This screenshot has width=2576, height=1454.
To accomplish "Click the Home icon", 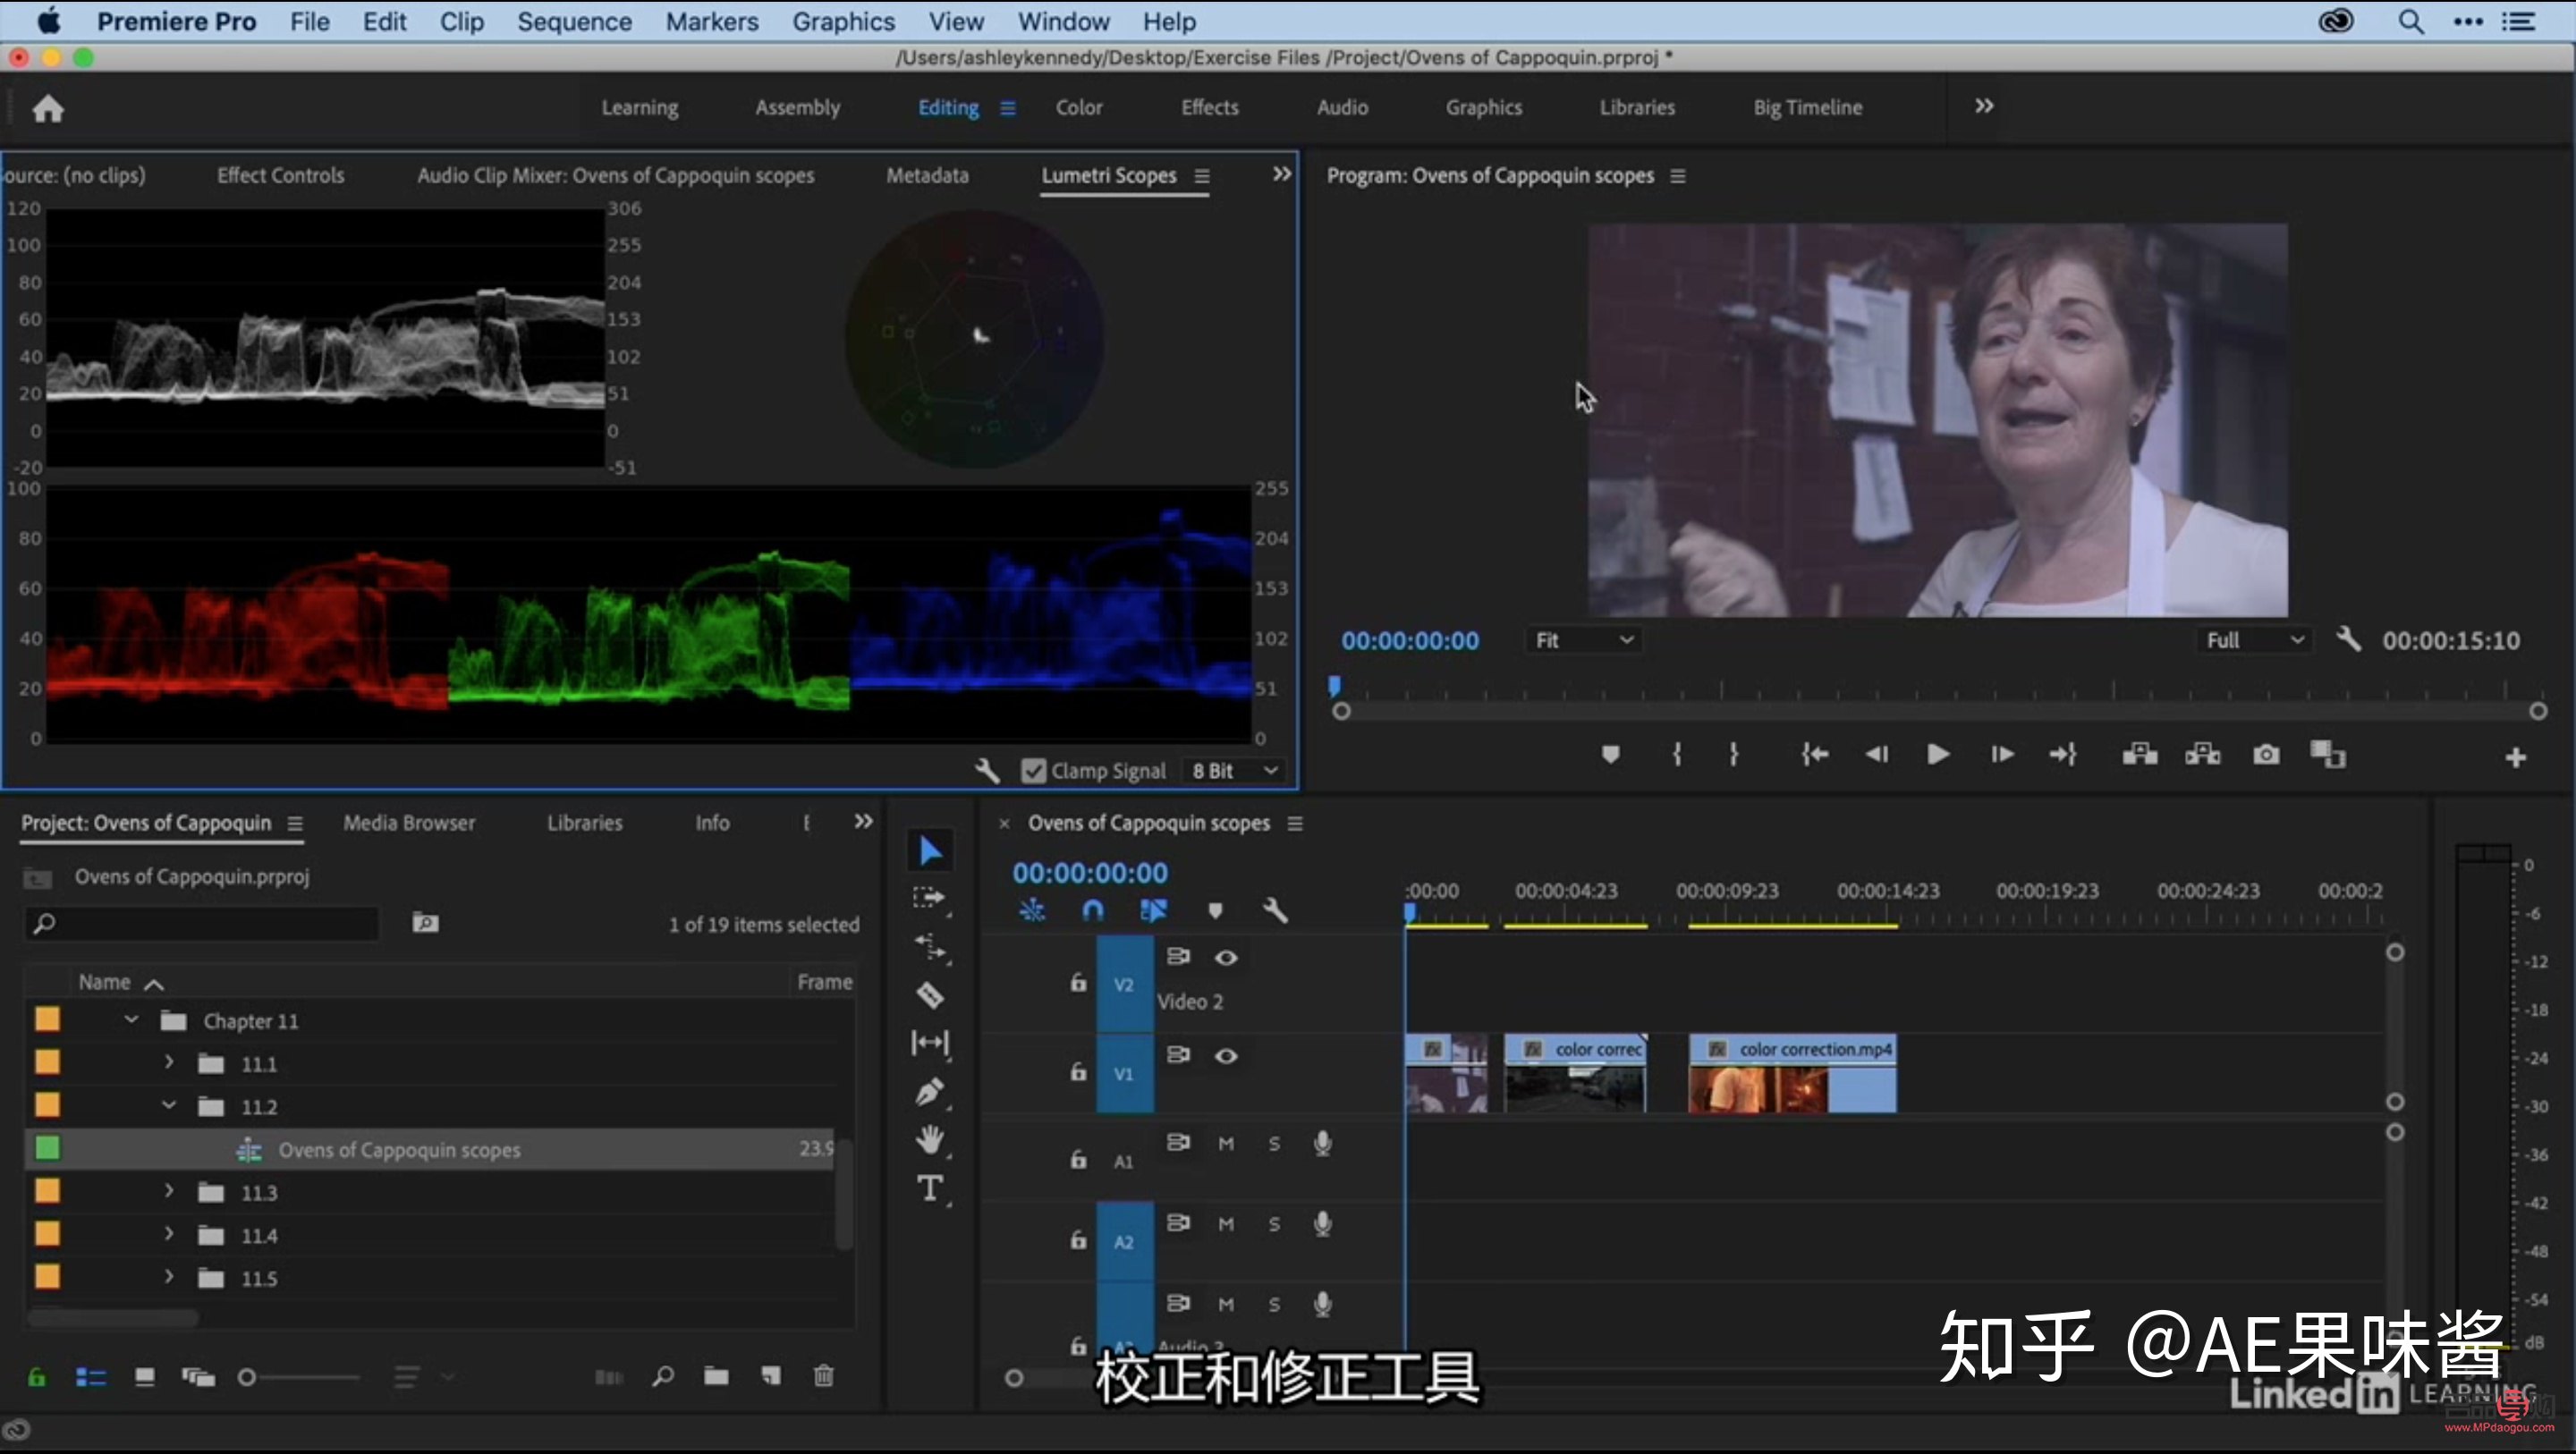I will click(47, 108).
